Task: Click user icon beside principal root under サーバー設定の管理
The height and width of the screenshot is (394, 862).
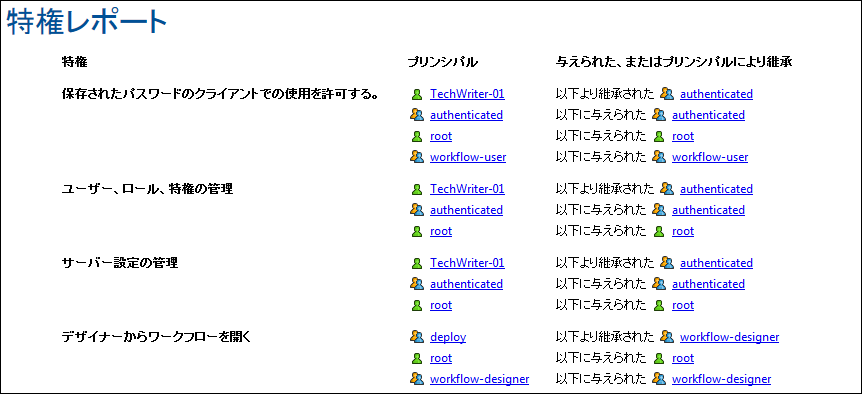Action: (x=417, y=306)
